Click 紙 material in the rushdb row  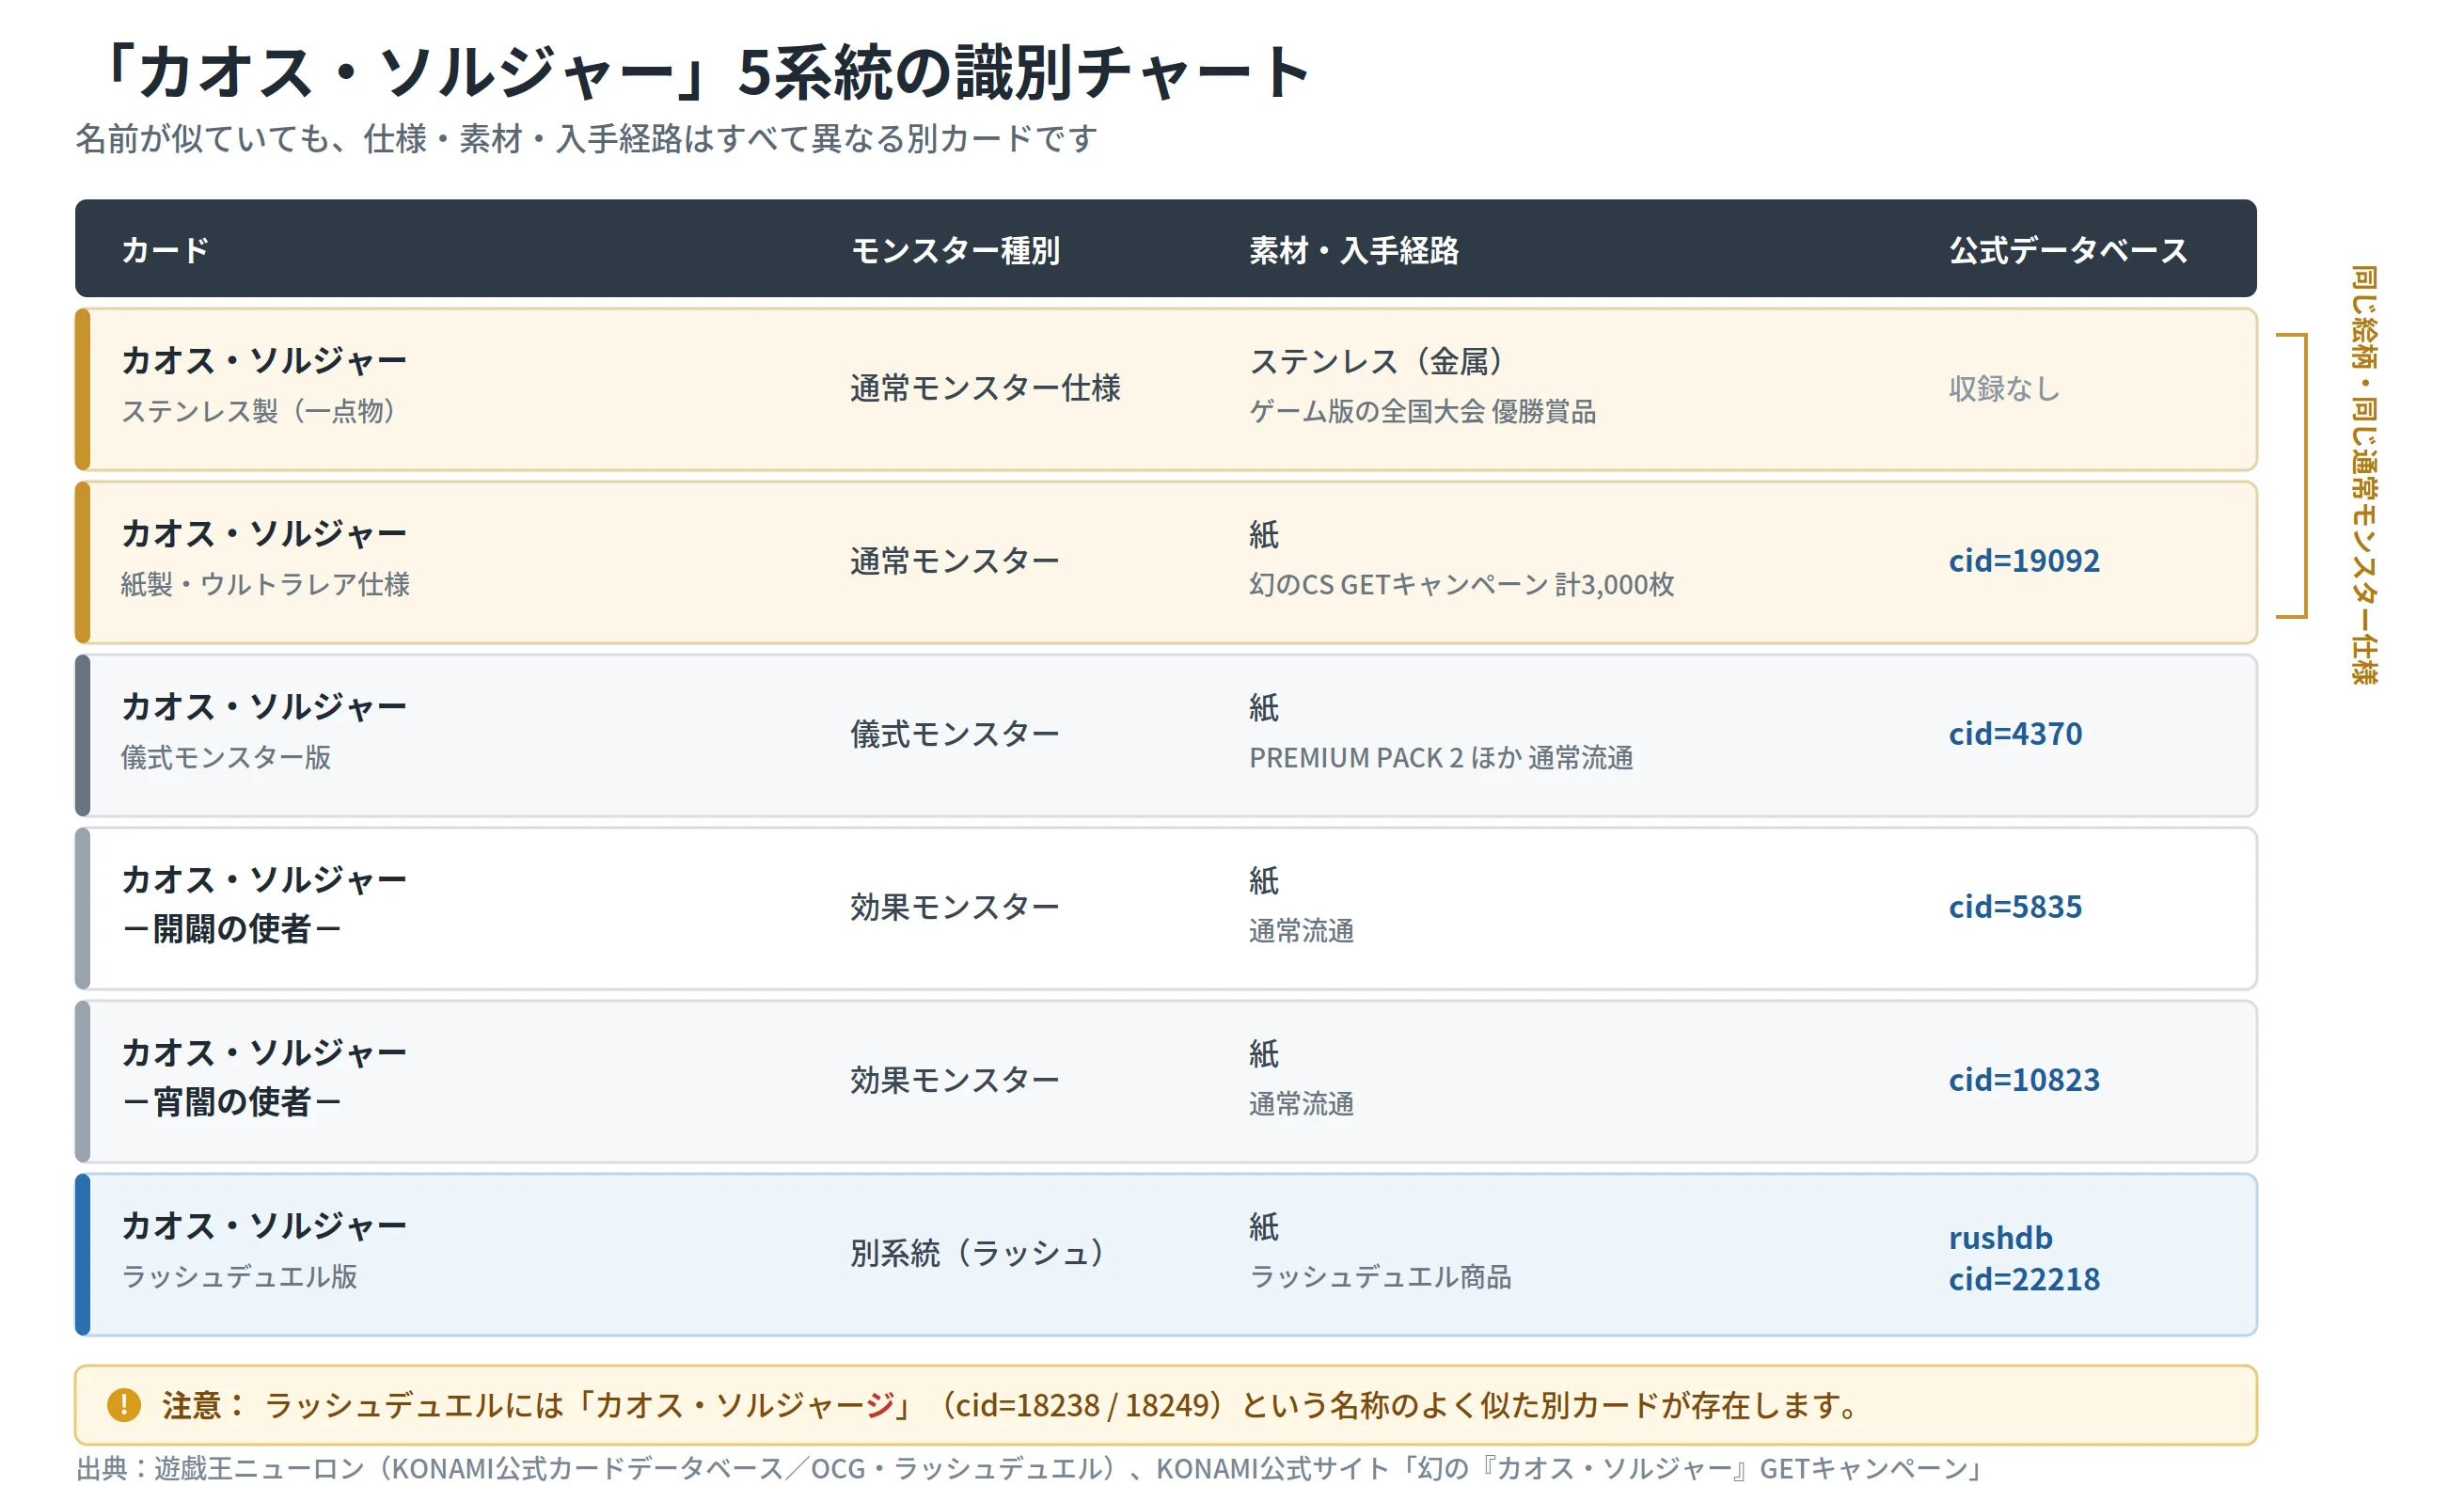[x=1263, y=1226]
